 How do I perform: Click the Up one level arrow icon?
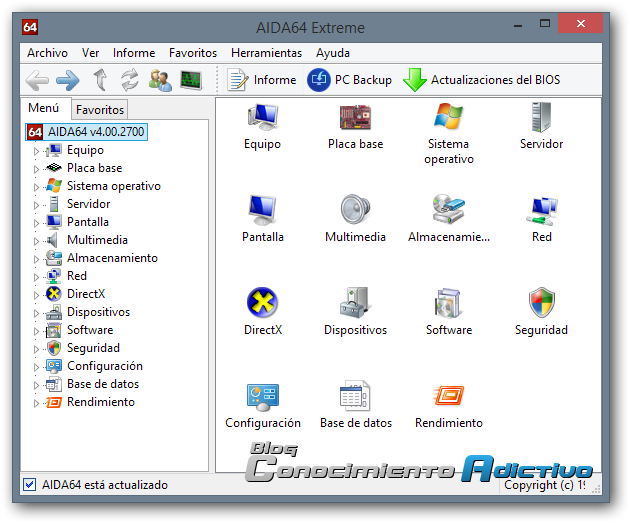click(100, 80)
